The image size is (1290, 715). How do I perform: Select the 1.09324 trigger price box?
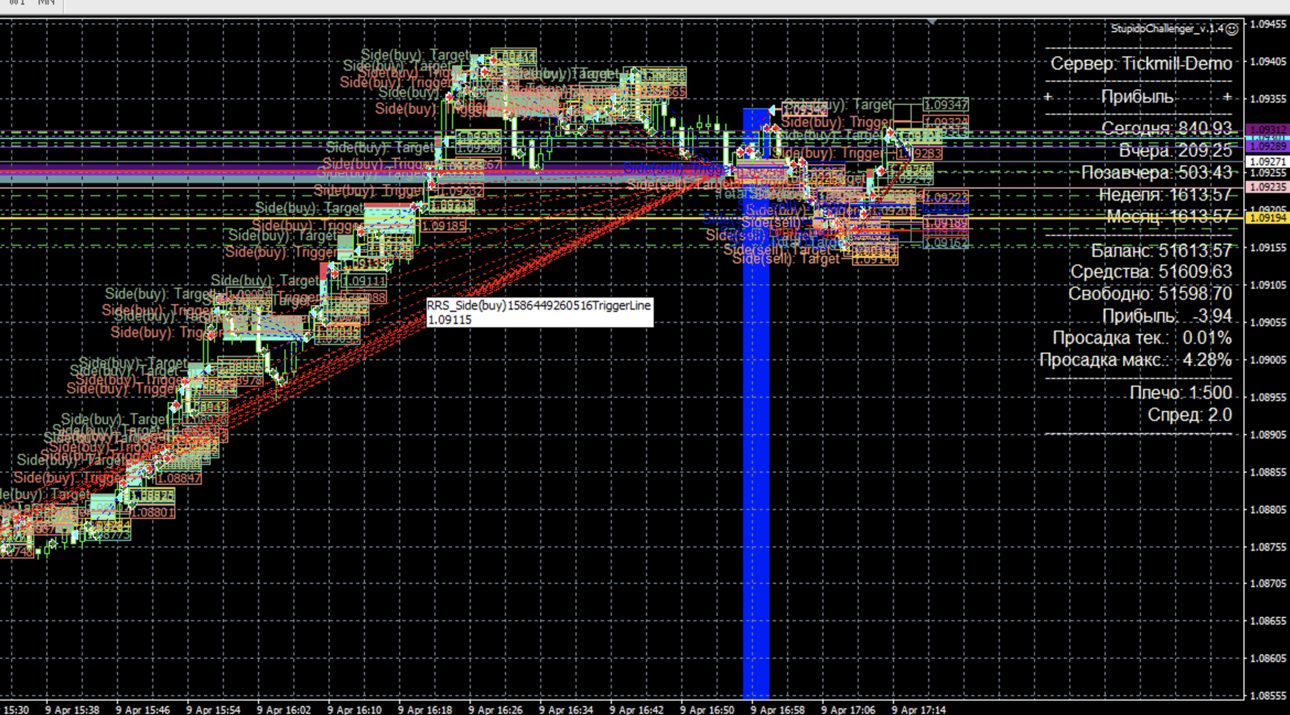(x=945, y=123)
